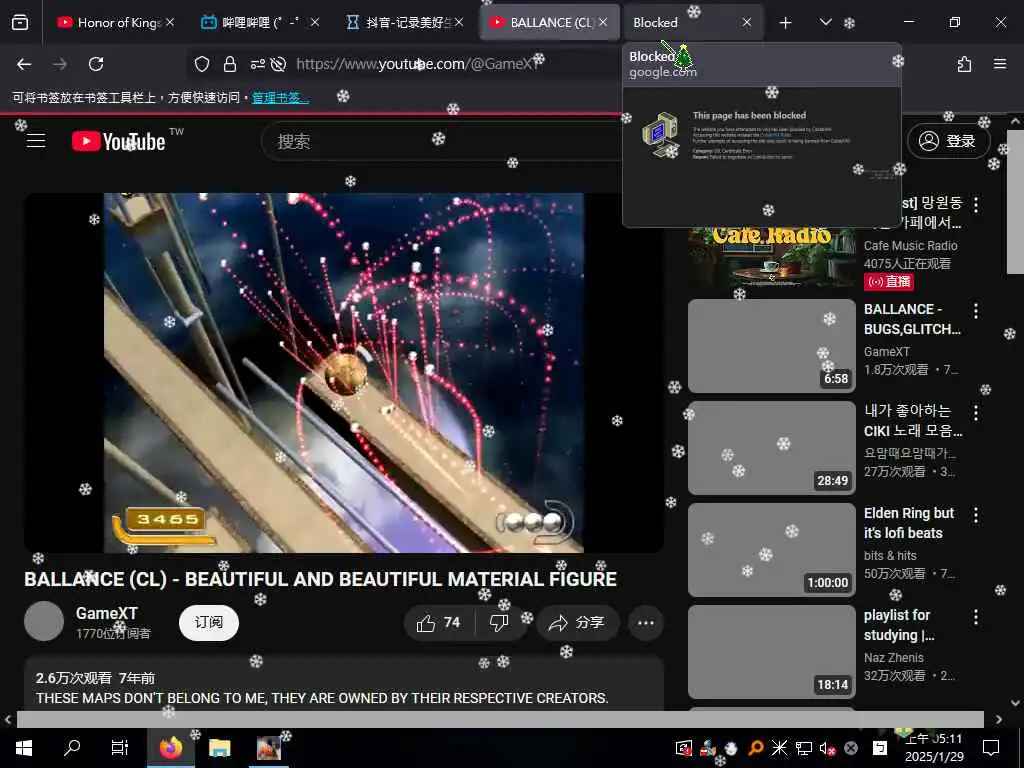Open Elden Ring but it's lofi beats
This screenshot has width=1024, height=768.
point(909,523)
